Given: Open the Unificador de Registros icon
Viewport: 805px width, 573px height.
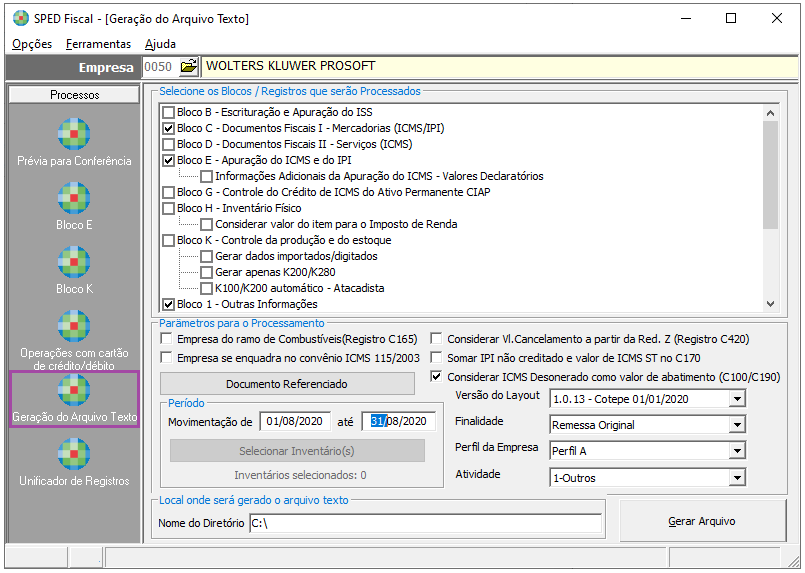Looking at the screenshot, I should pyautogui.click(x=74, y=454).
